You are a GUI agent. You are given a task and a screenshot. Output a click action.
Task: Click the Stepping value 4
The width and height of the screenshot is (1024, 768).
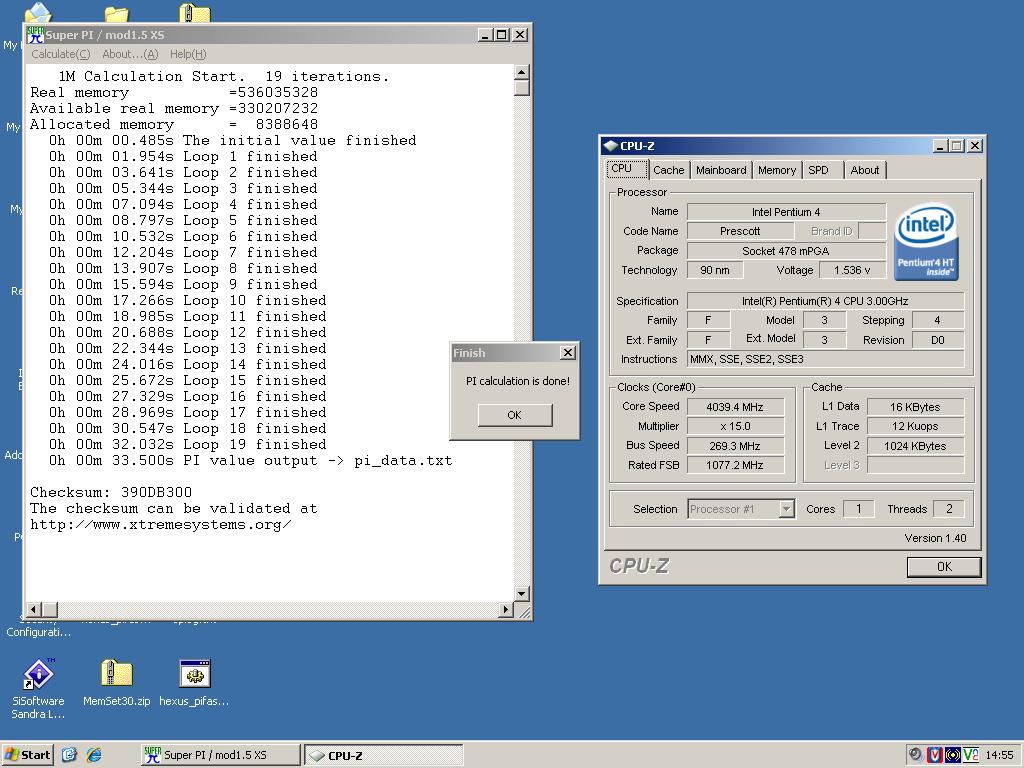click(937, 320)
